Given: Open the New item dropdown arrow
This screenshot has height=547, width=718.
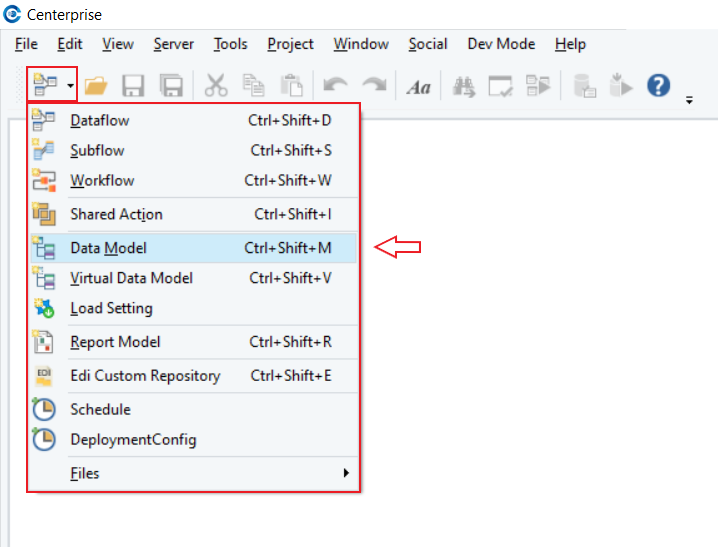Looking at the screenshot, I should 70,85.
